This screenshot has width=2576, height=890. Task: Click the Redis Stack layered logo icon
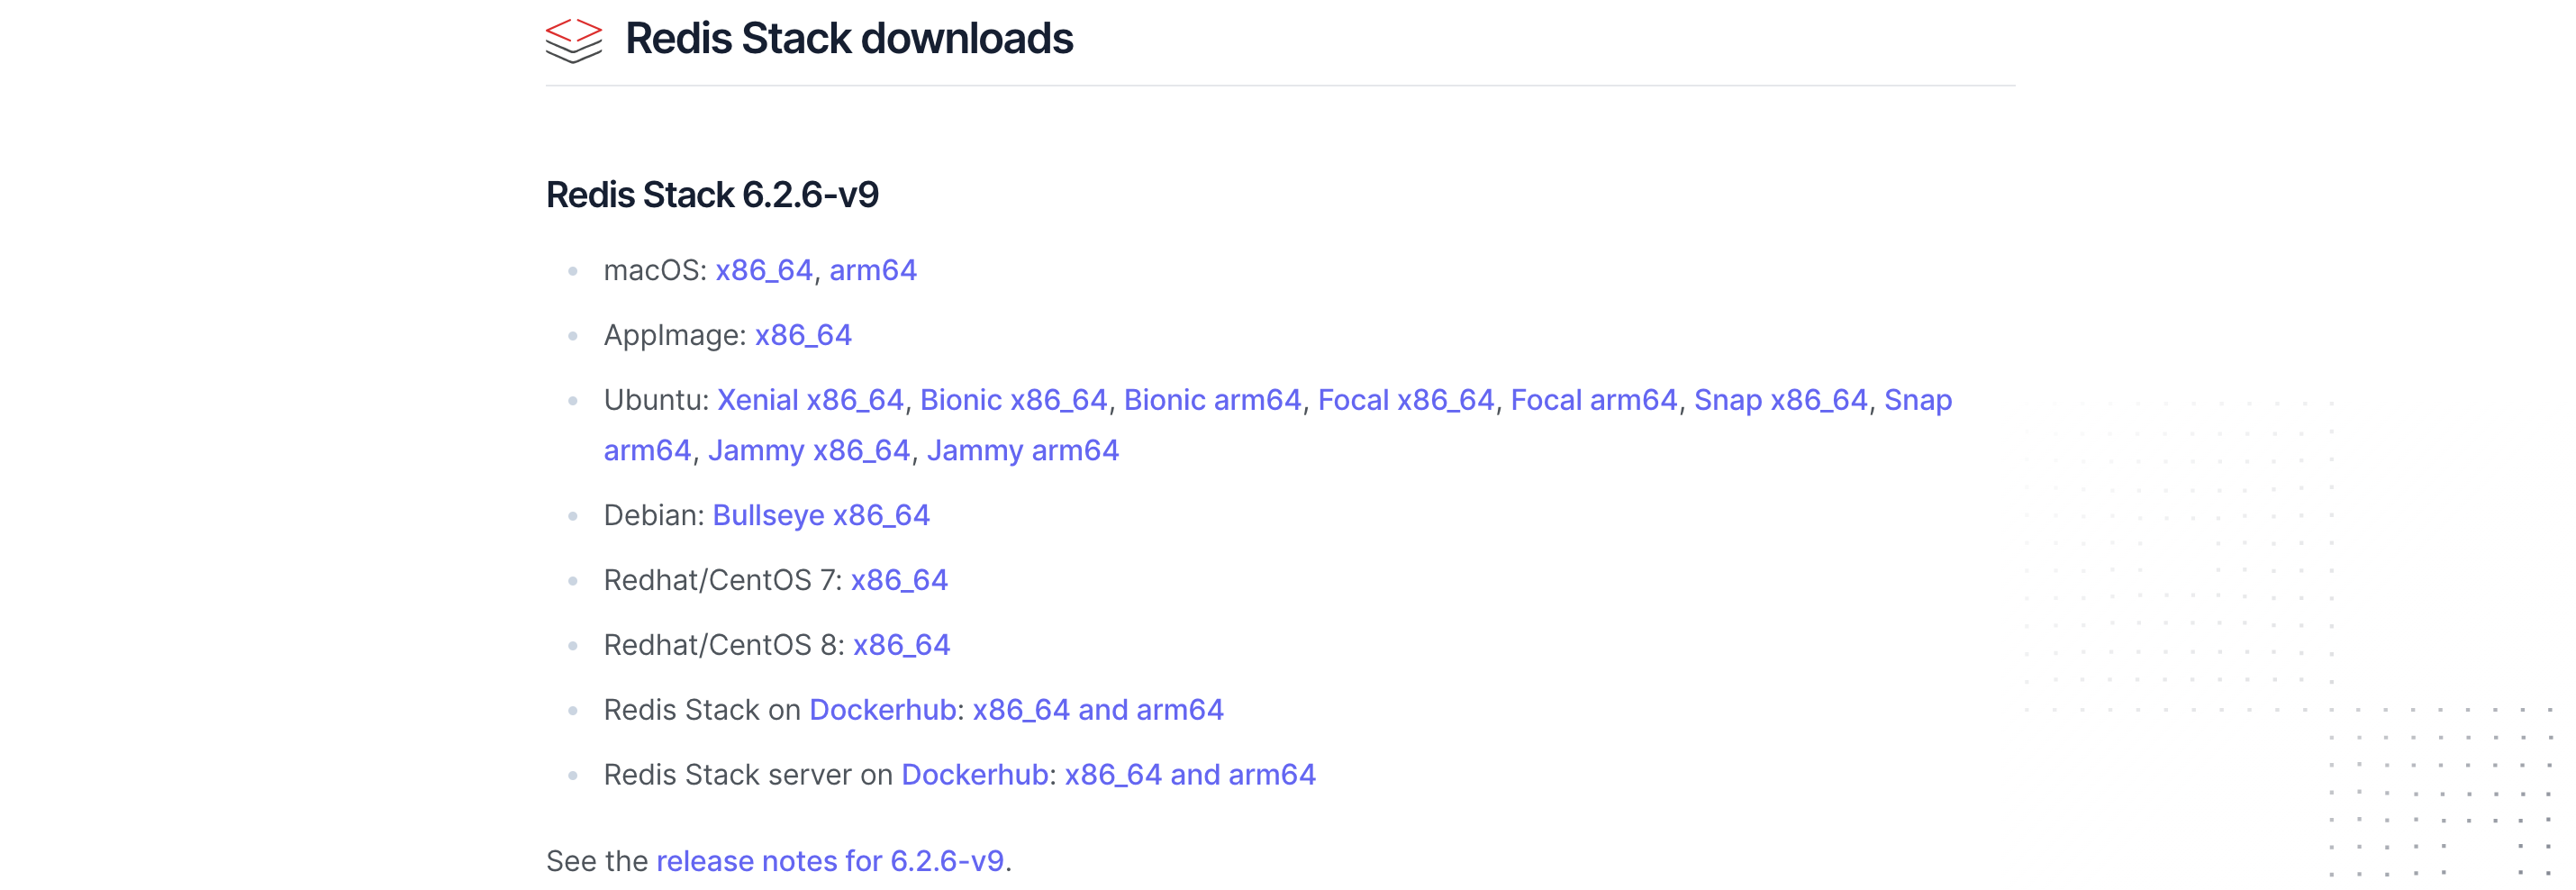coord(573,40)
